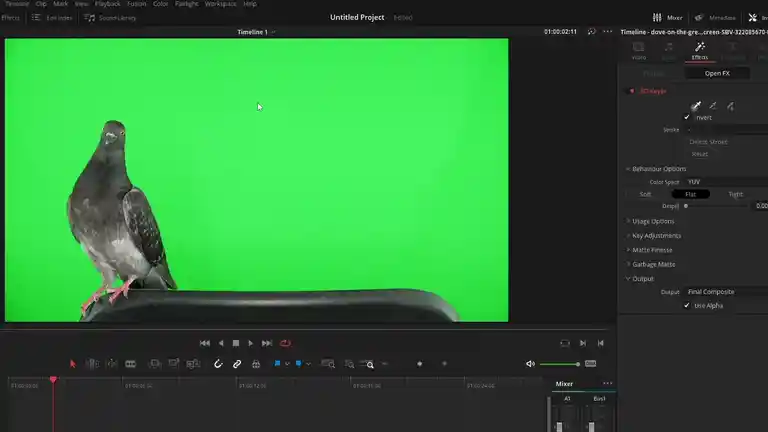
Task: Jump to last frame in transport
Action: [x=266, y=343]
